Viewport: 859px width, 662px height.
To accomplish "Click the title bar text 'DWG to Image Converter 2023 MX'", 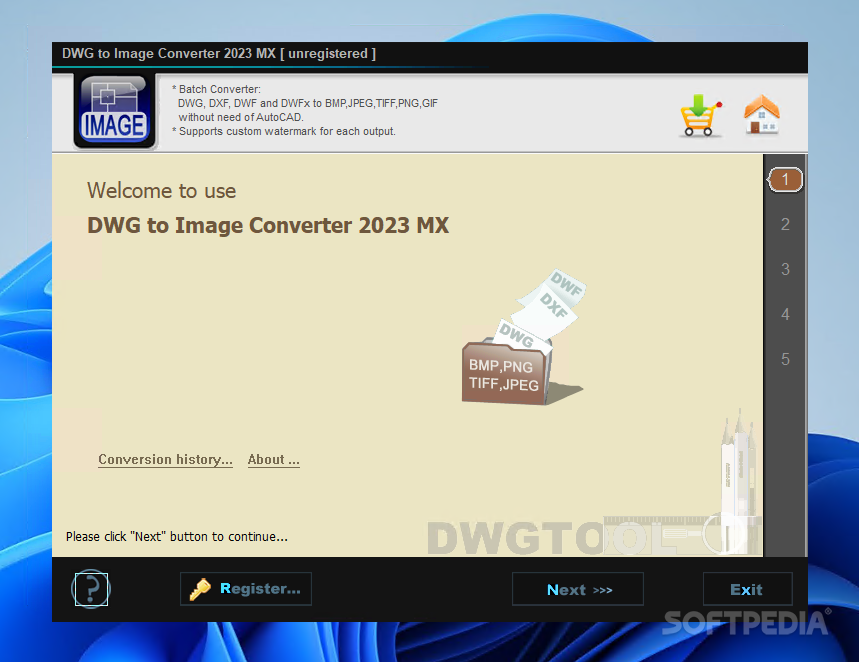I will tap(169, 54).
